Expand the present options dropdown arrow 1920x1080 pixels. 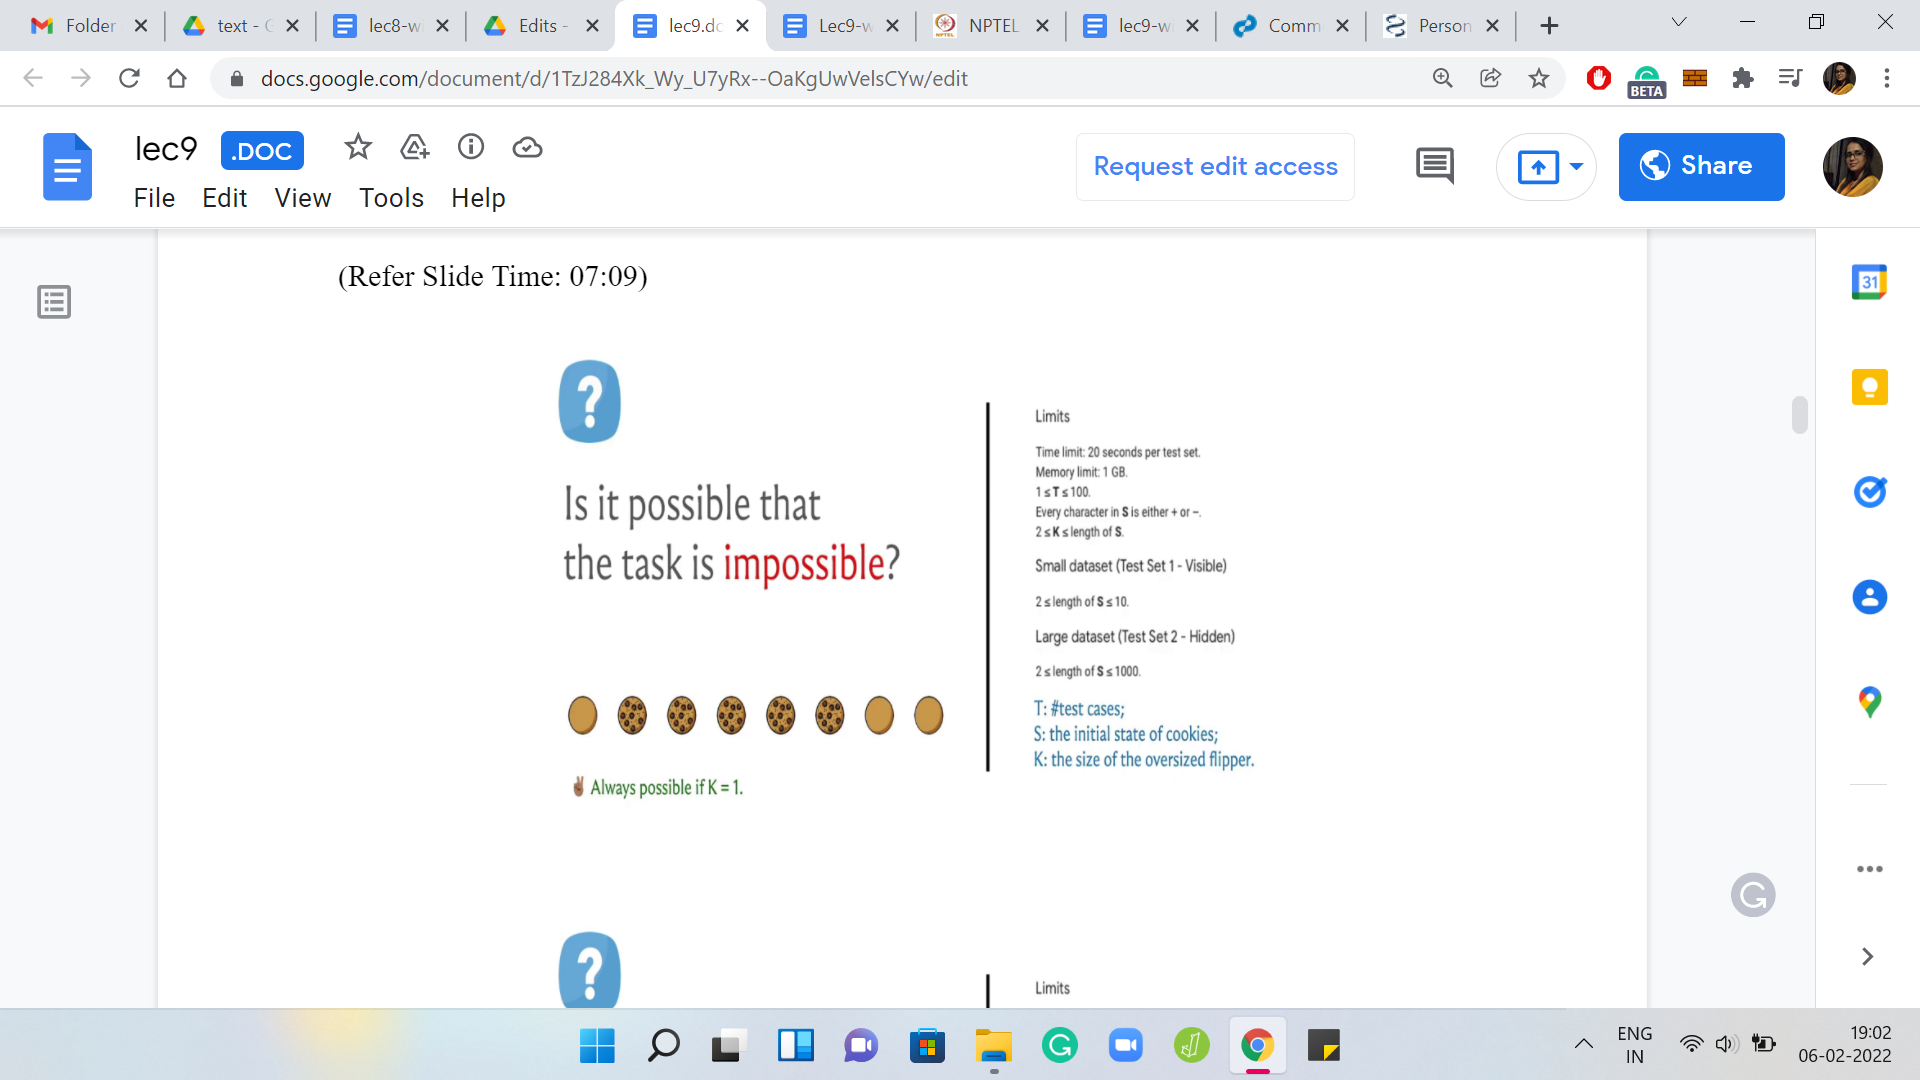pos(1577,167)
